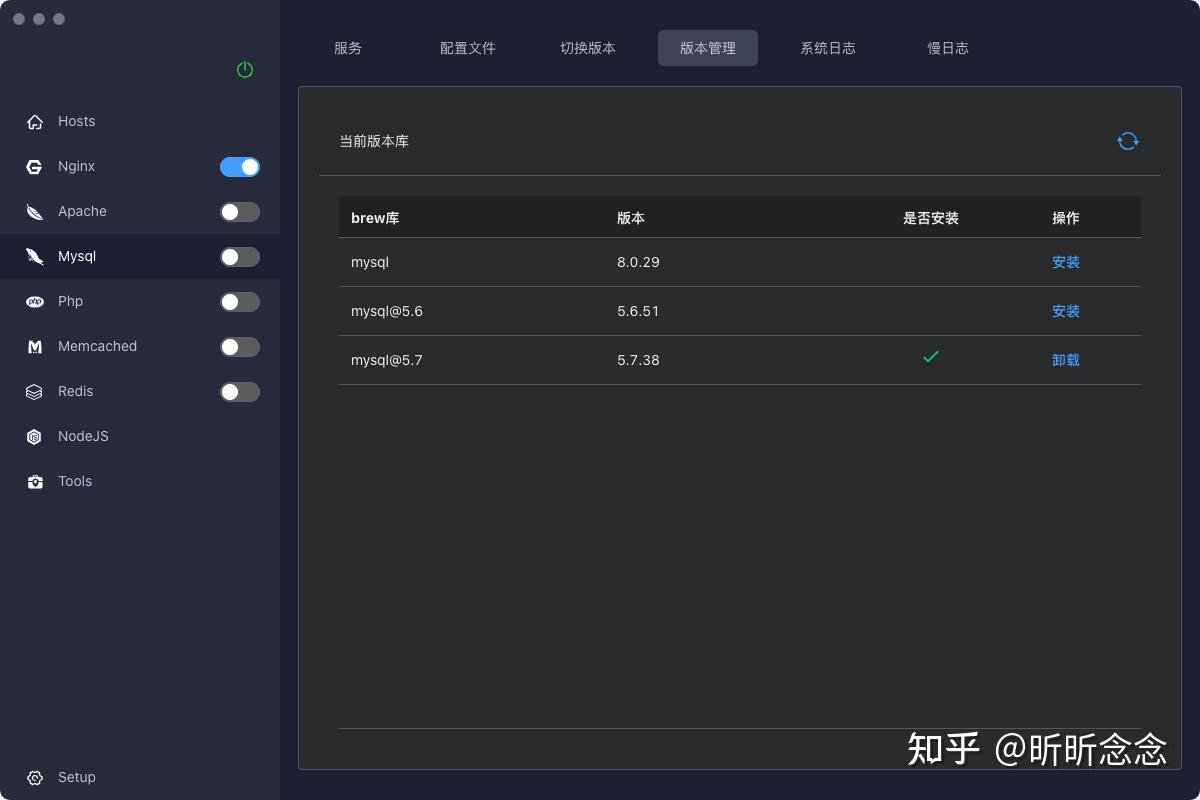The height and width of the screenshot is (800, 1200).
Task: Enable the Apache service toggle
Action: click(240, 211)
